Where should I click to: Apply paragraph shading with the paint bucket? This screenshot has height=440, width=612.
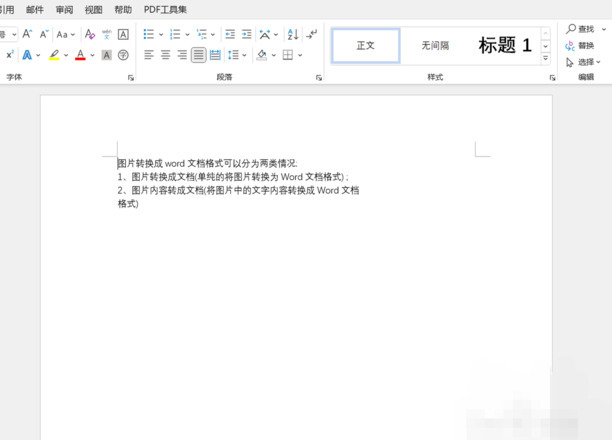(x=262, y=55)
